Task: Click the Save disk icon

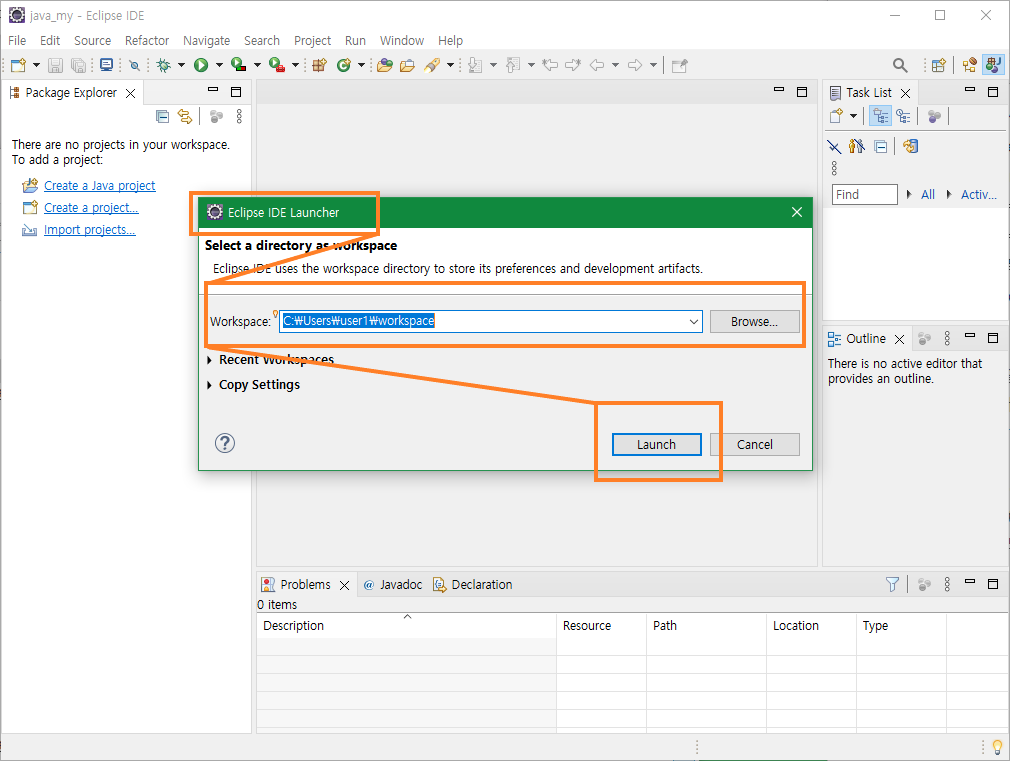Action: tap(55, 65)
